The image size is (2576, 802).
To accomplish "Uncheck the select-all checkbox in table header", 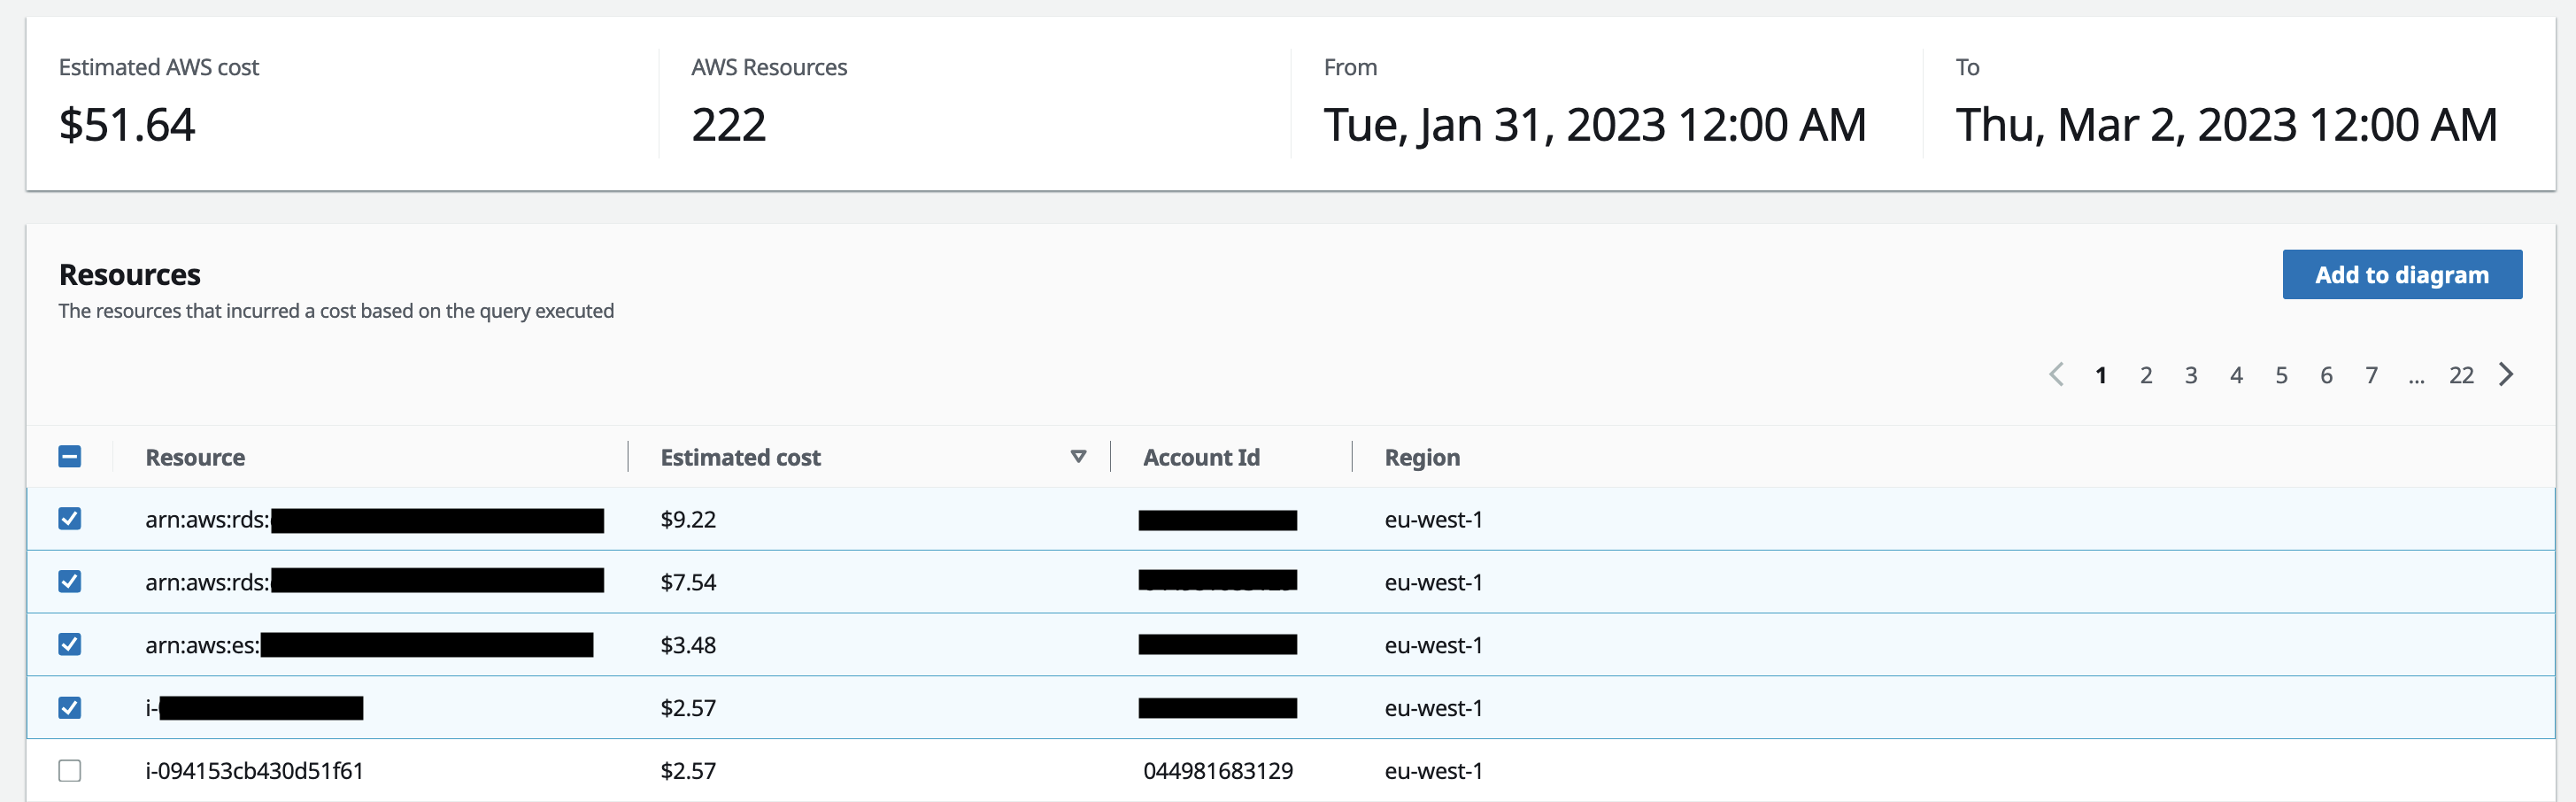I will click(69, 456).
